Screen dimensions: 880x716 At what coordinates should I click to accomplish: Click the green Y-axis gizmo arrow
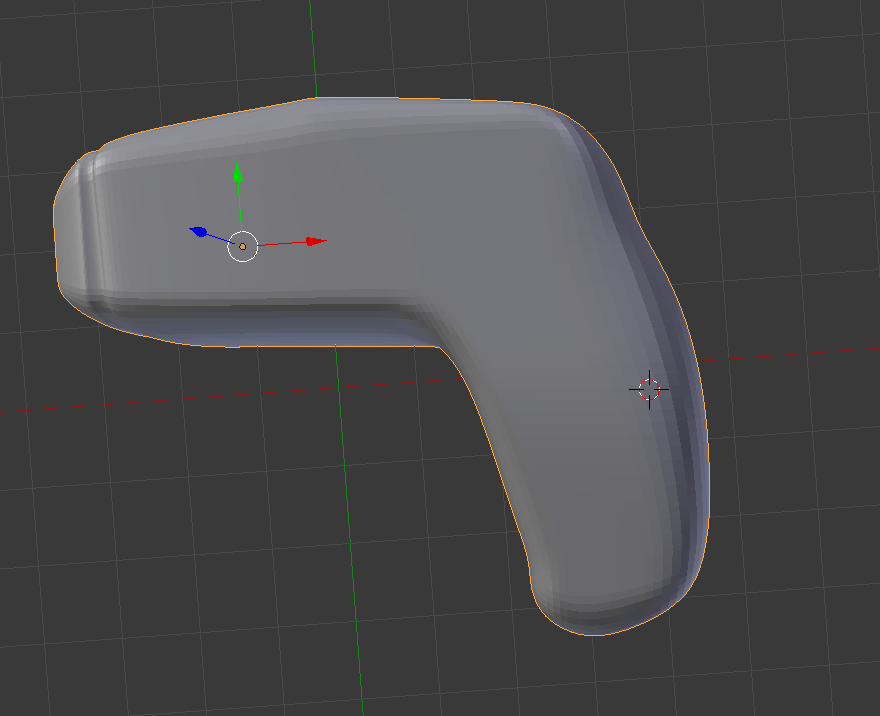(x=238, y=175)
